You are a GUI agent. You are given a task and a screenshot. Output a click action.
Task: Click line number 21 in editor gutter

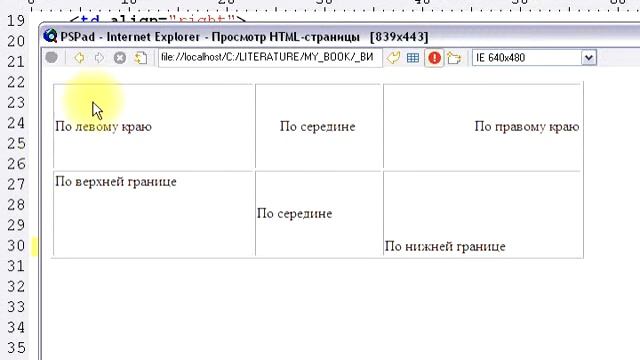(16, 62)
